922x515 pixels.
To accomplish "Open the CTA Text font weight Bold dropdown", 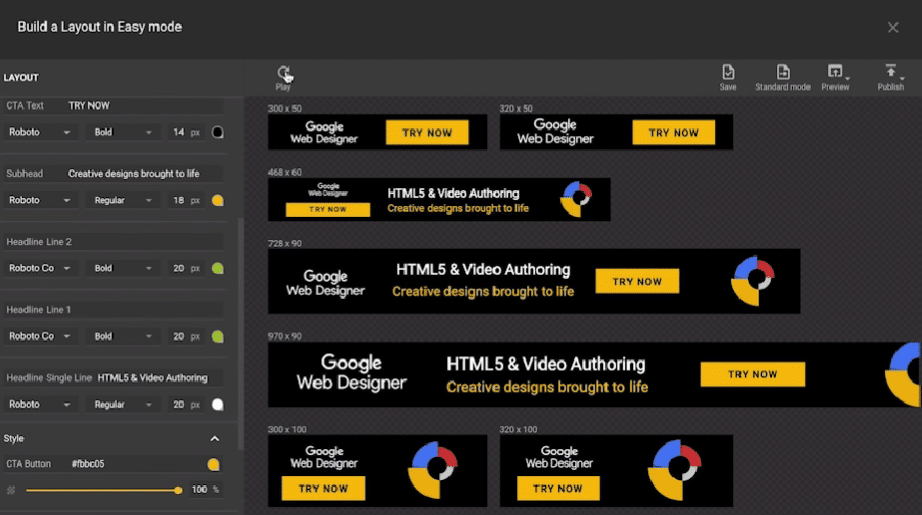I will coord(123,132).
